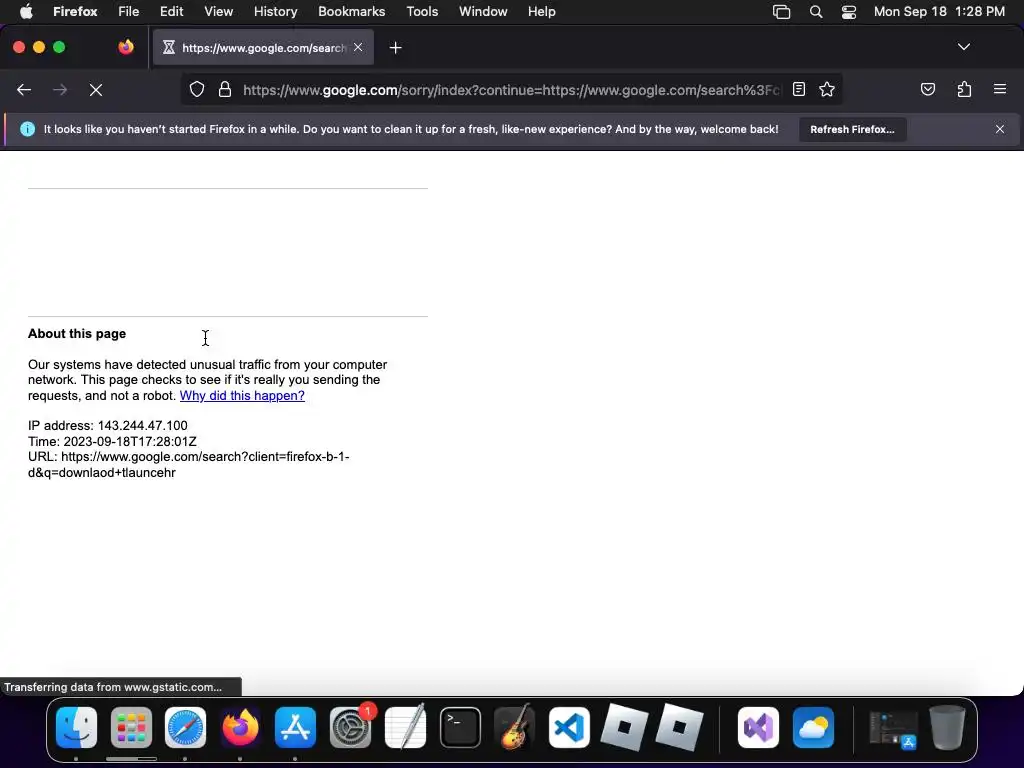Open Spotlight search in menu bar
This screenshot has width=1024, height=768.
point(816,12)
